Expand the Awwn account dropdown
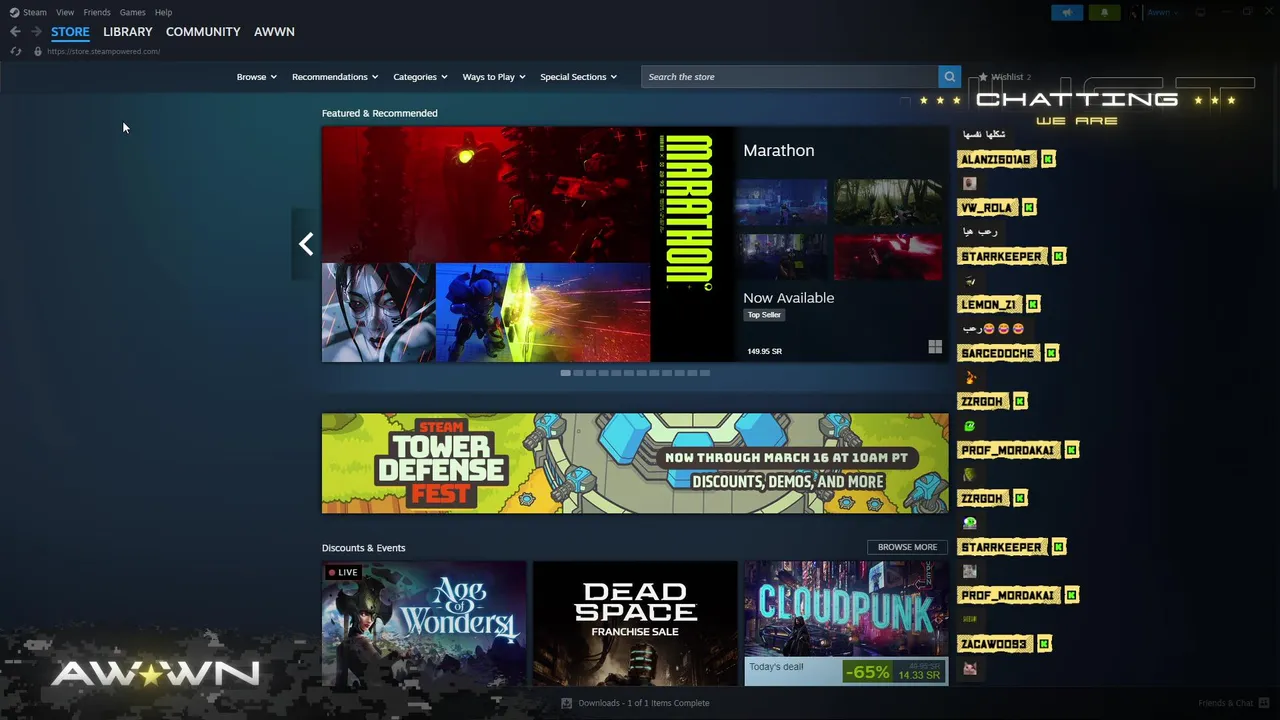Image resolution: width=1280 pixels, height=720 pixels. (1162, 13)
